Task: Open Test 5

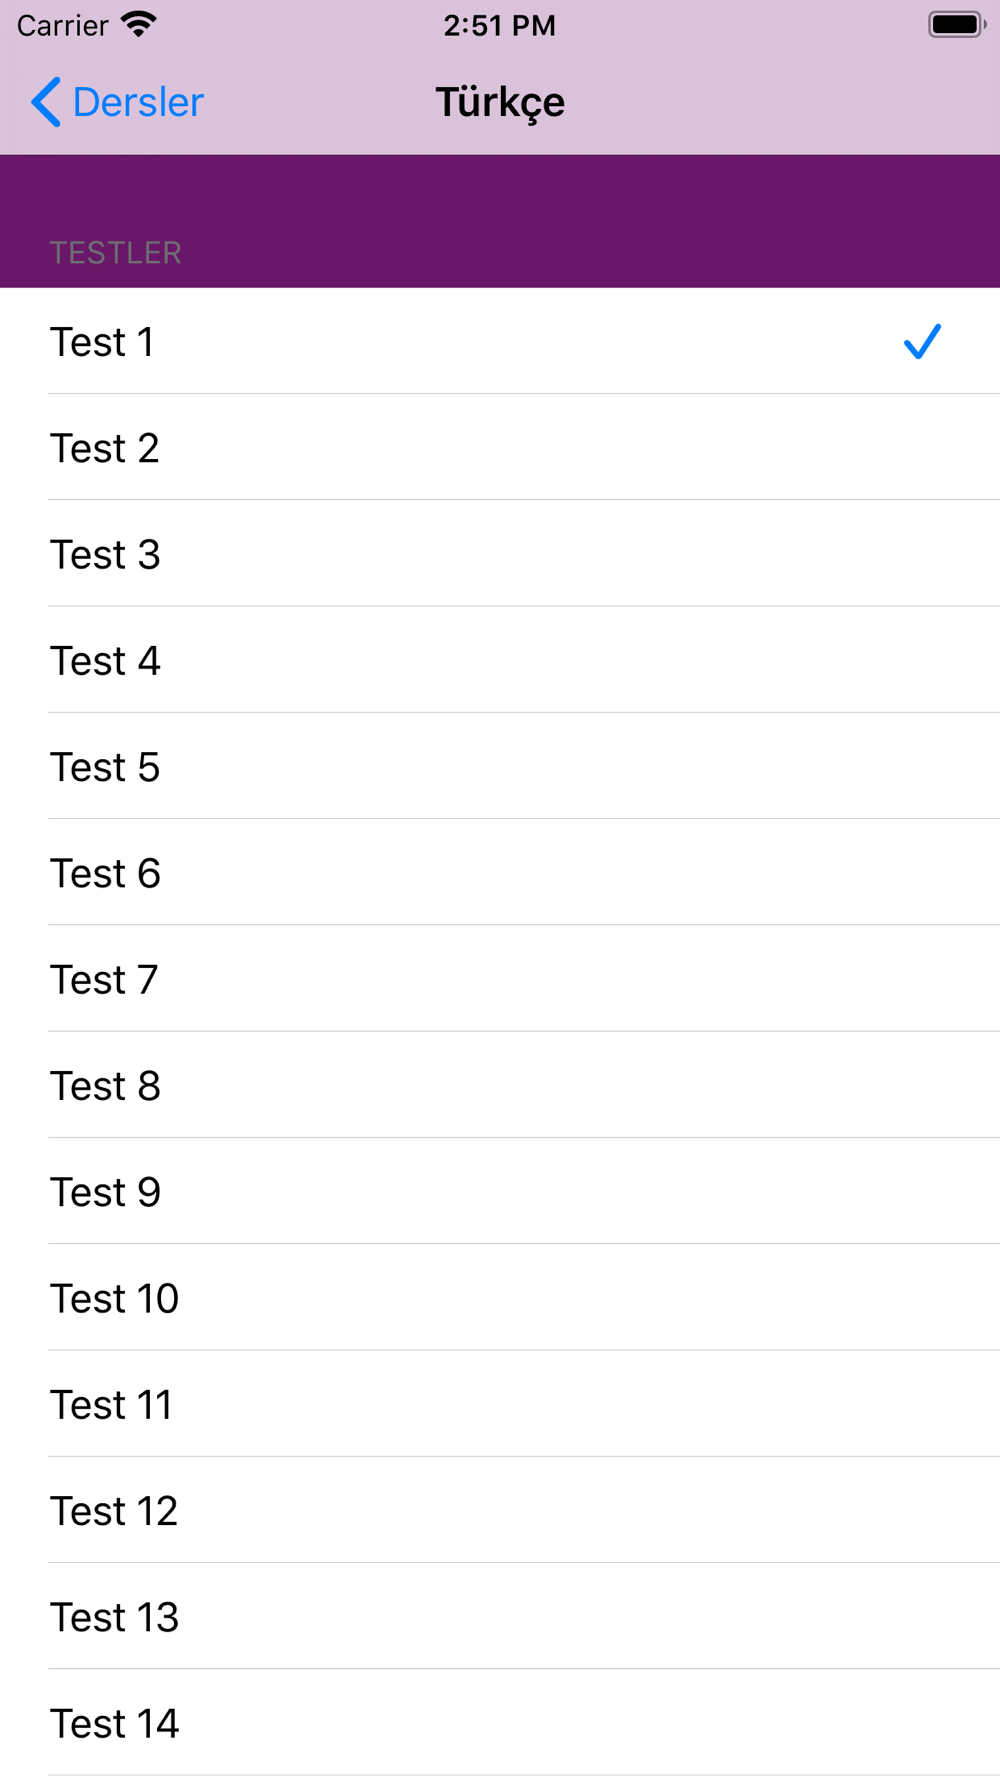Action: coord(500,766)
